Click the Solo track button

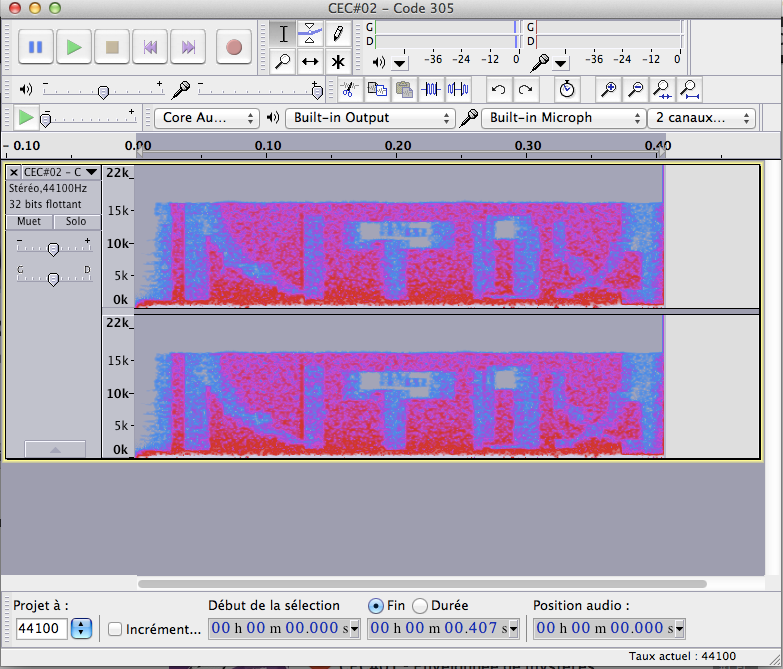coord(76,222)
